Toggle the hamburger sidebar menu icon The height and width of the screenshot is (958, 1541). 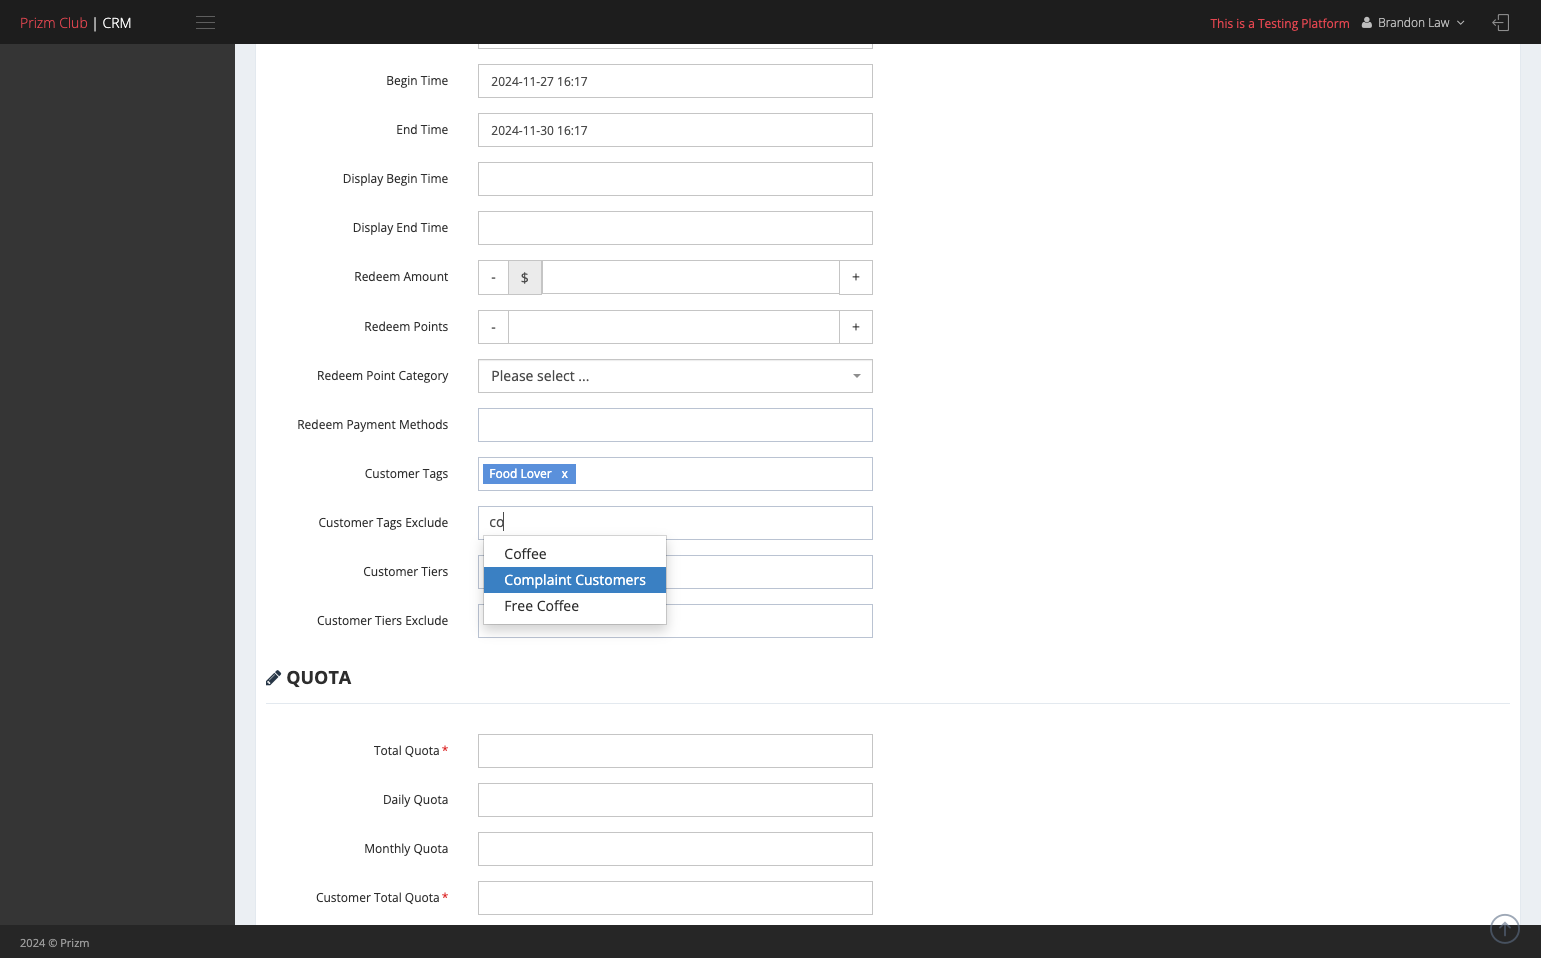click(x=205, y=23)
